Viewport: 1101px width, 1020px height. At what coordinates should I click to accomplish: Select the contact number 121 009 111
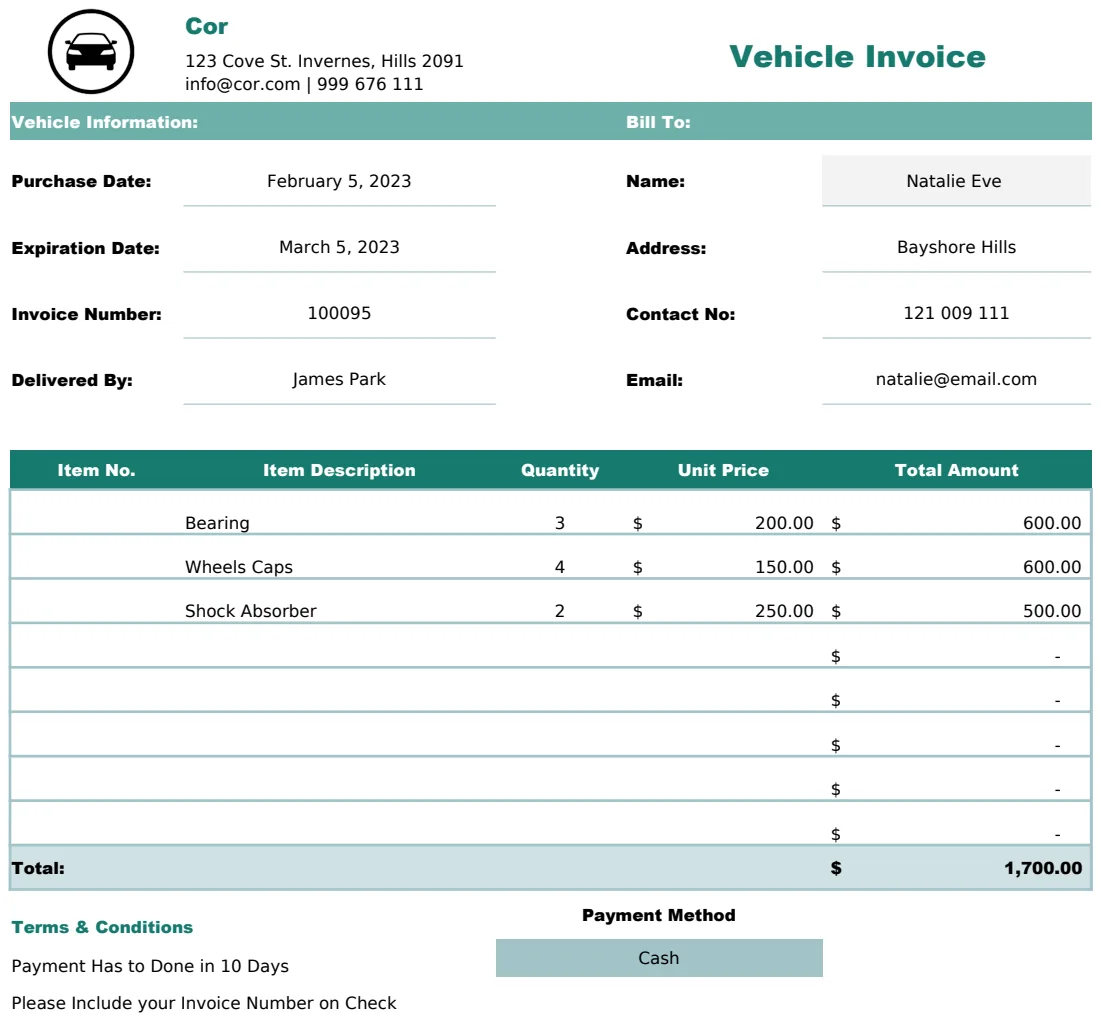[956, 313]
